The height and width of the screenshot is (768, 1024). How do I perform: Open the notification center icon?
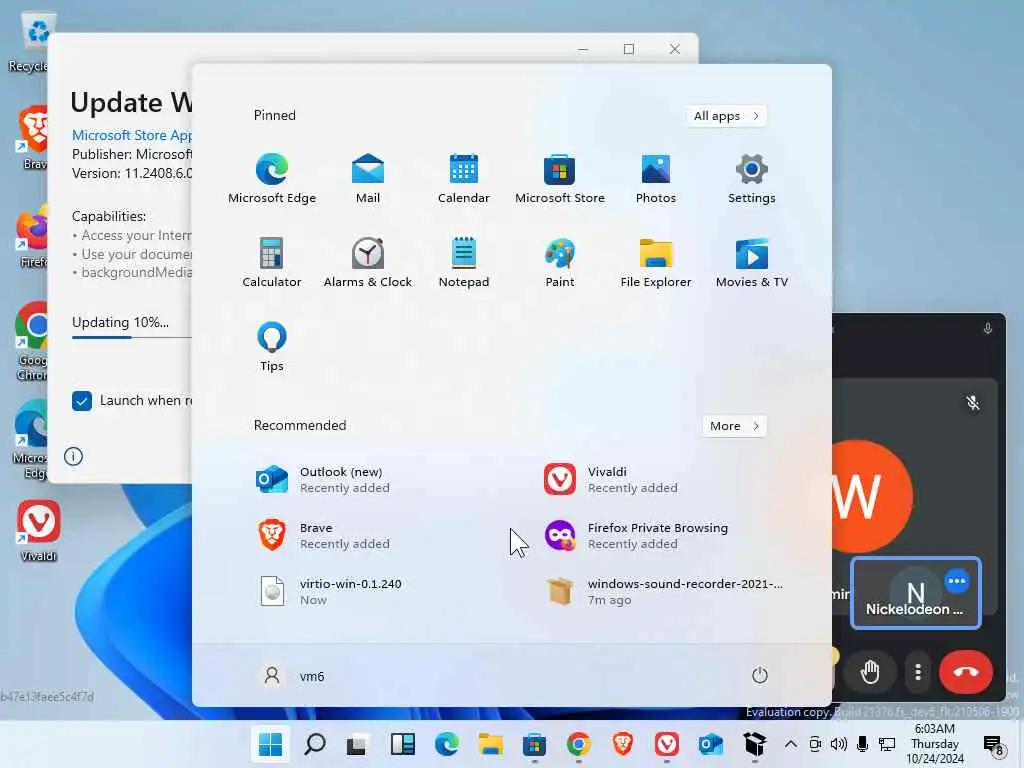[993, 745]
